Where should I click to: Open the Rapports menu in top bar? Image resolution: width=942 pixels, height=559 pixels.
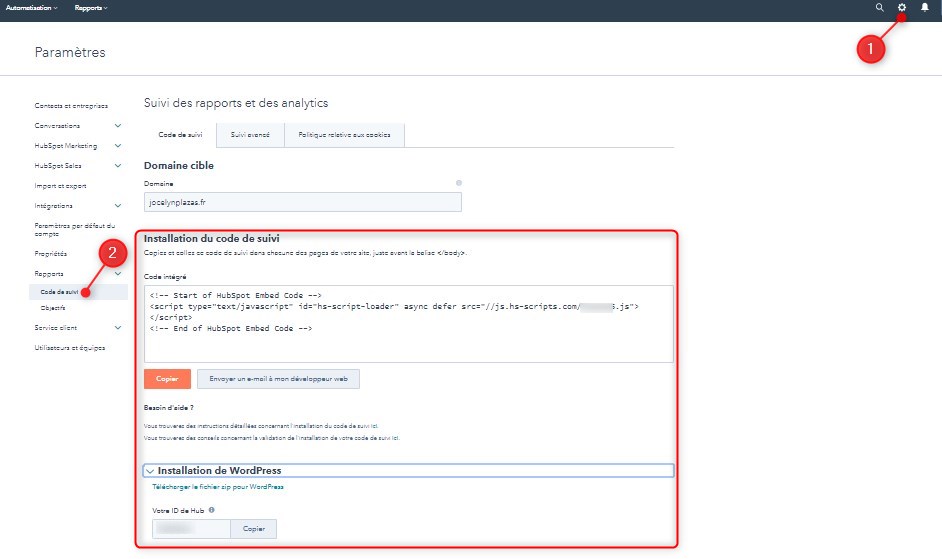click(x=91, y=8)
